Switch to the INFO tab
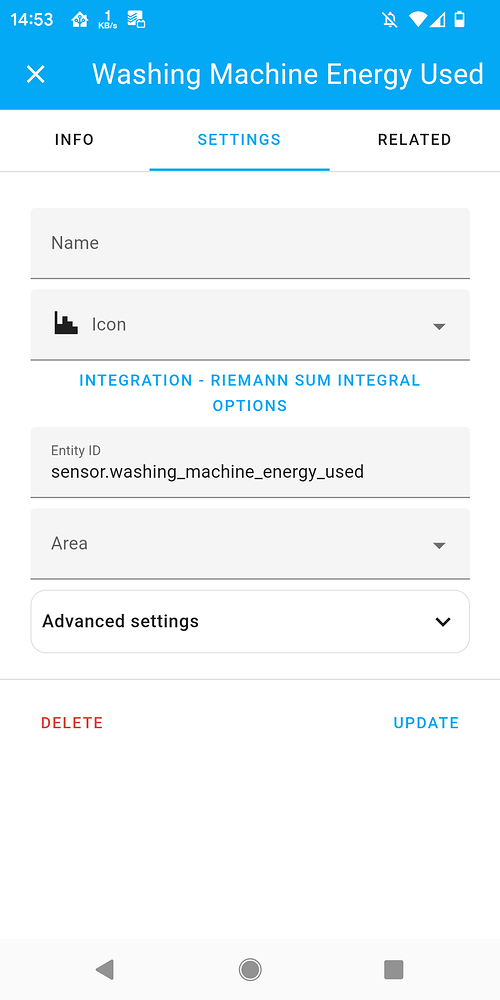 [x=75, y=140]
